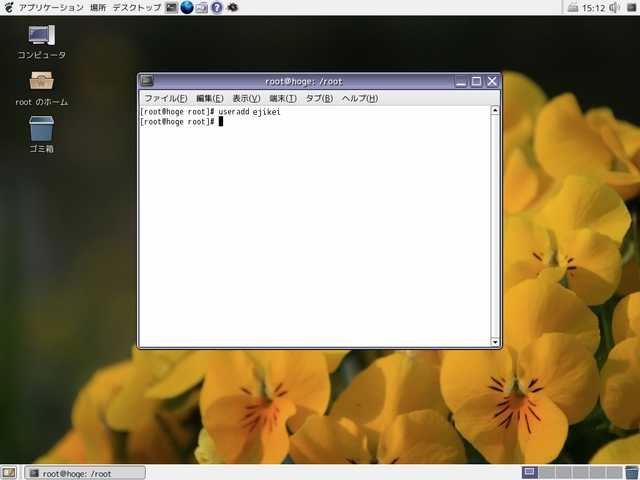Minimize the terminal window
Screen dimensions: 640x480
(461, 81)
